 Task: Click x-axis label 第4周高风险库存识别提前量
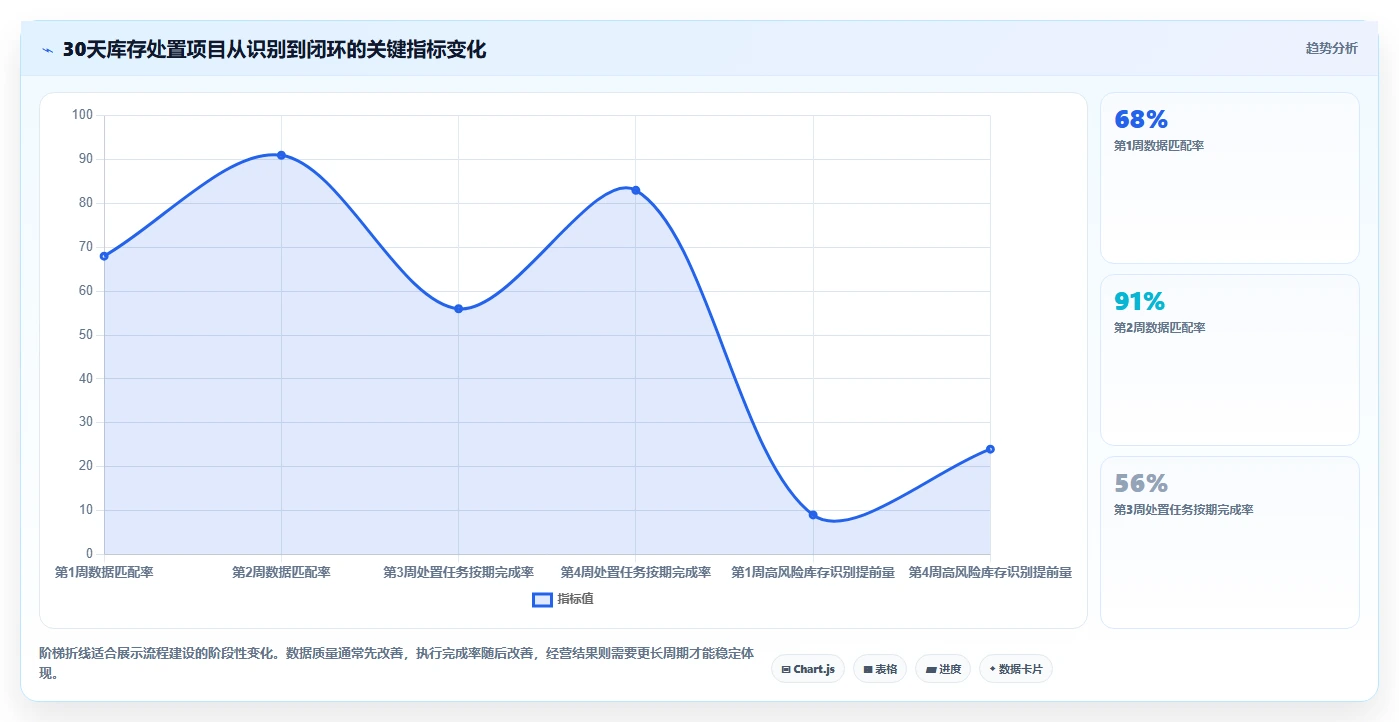coord(990,572)
